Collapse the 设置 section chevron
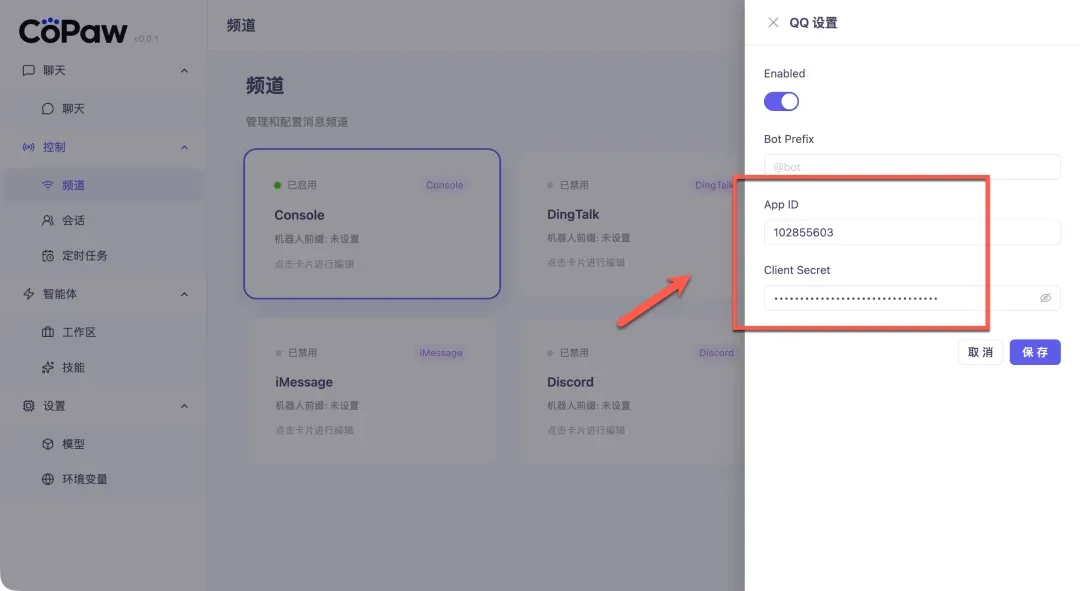Screen dimensions: 1080x591 pos(184,406)
